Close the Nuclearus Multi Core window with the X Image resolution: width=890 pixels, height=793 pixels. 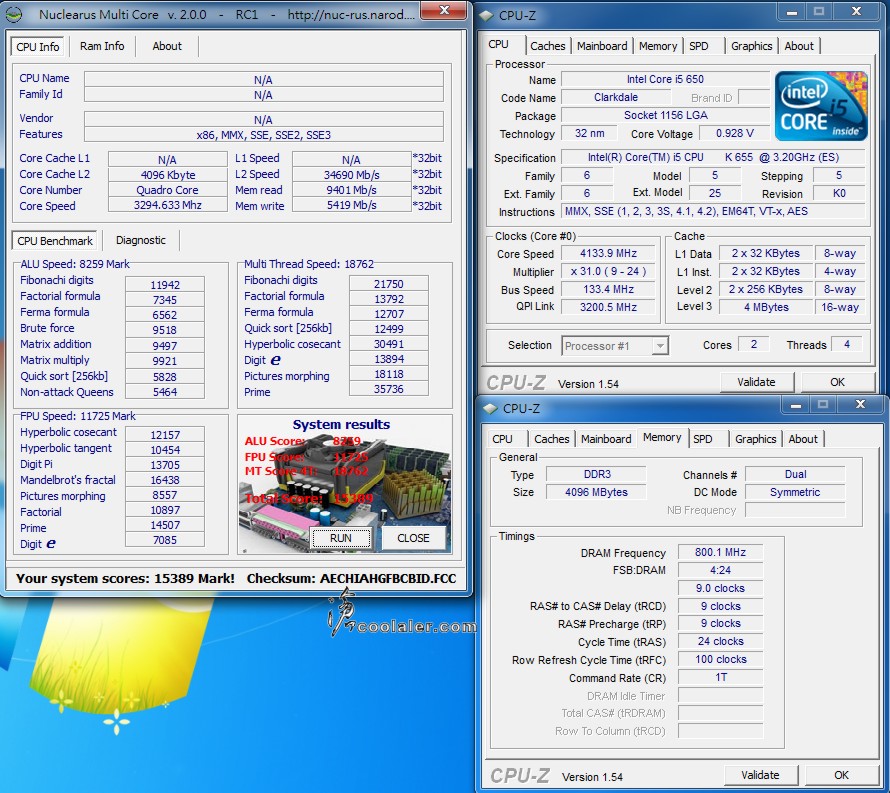(444, 11)
